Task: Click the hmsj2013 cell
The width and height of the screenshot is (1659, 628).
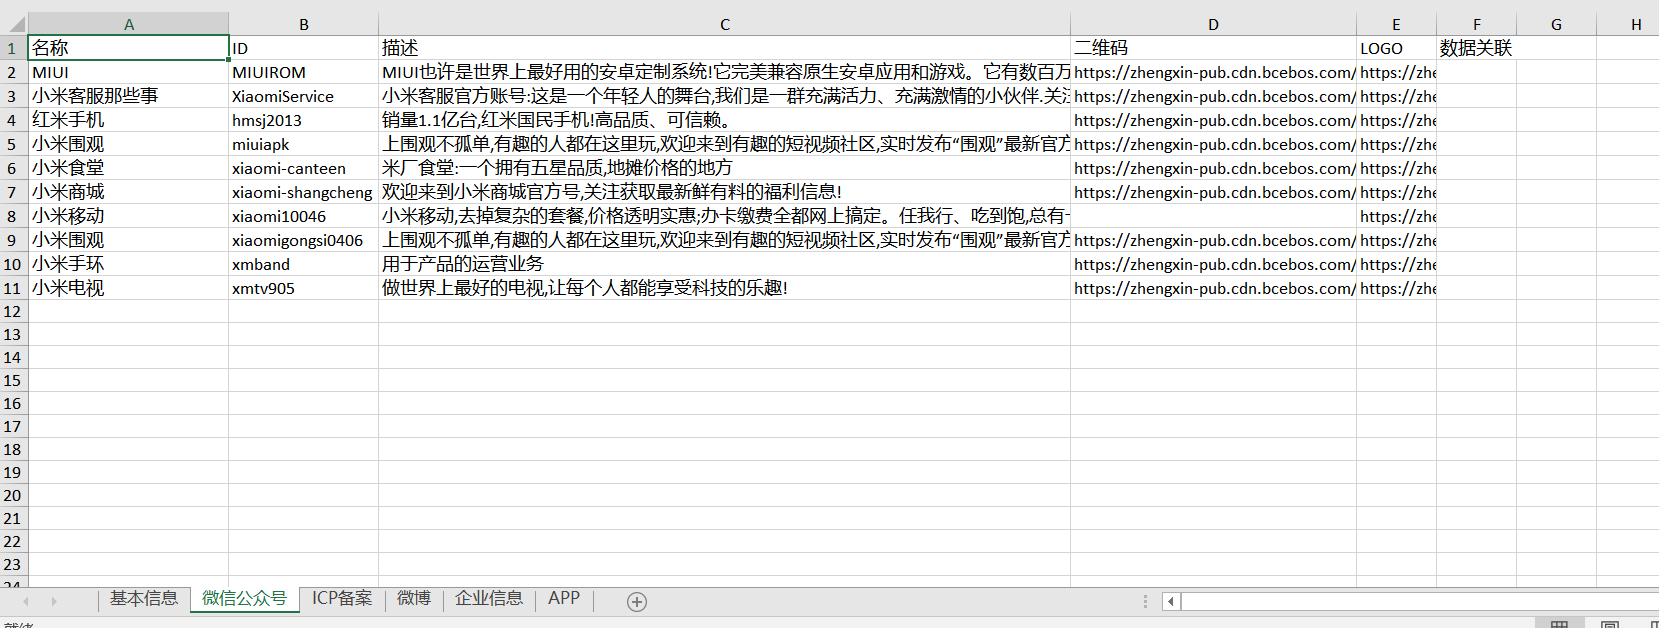Action: 304,120
